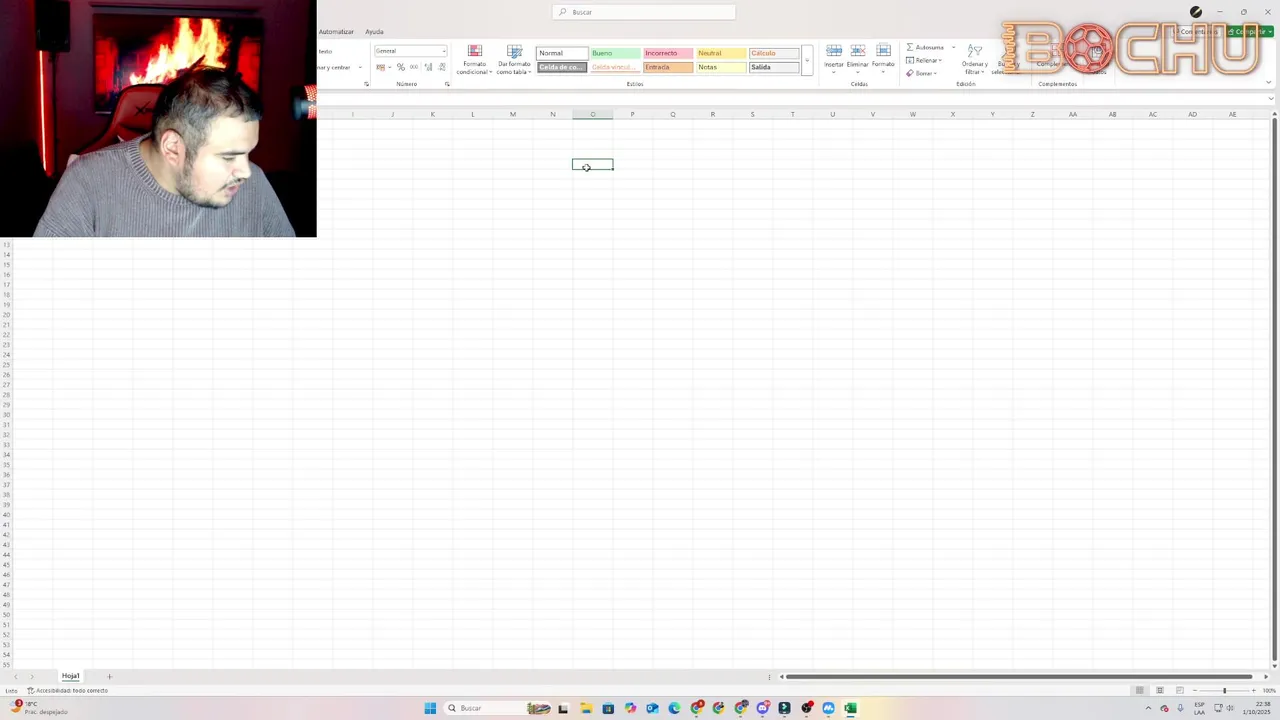Open the Ordenar y filtrar menu
Screen dimensions: 1280x720
point(974,60)
